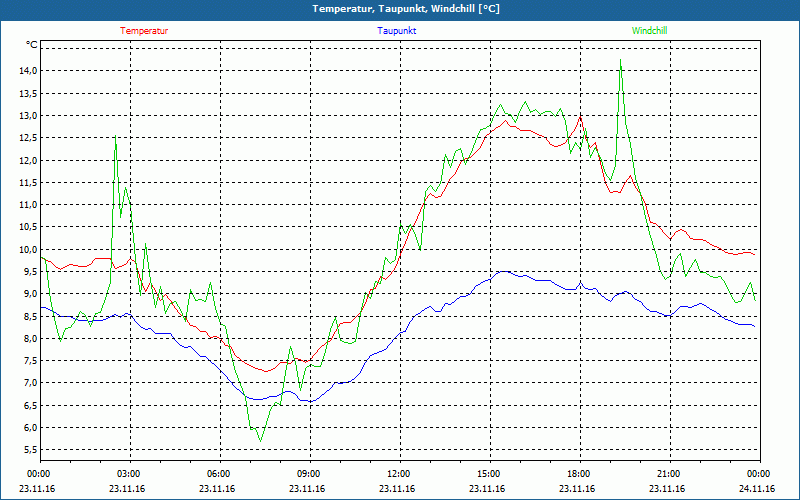800x500 pixels.
Task: Click the 7,5 y-axis value
Action: point(31,361)
